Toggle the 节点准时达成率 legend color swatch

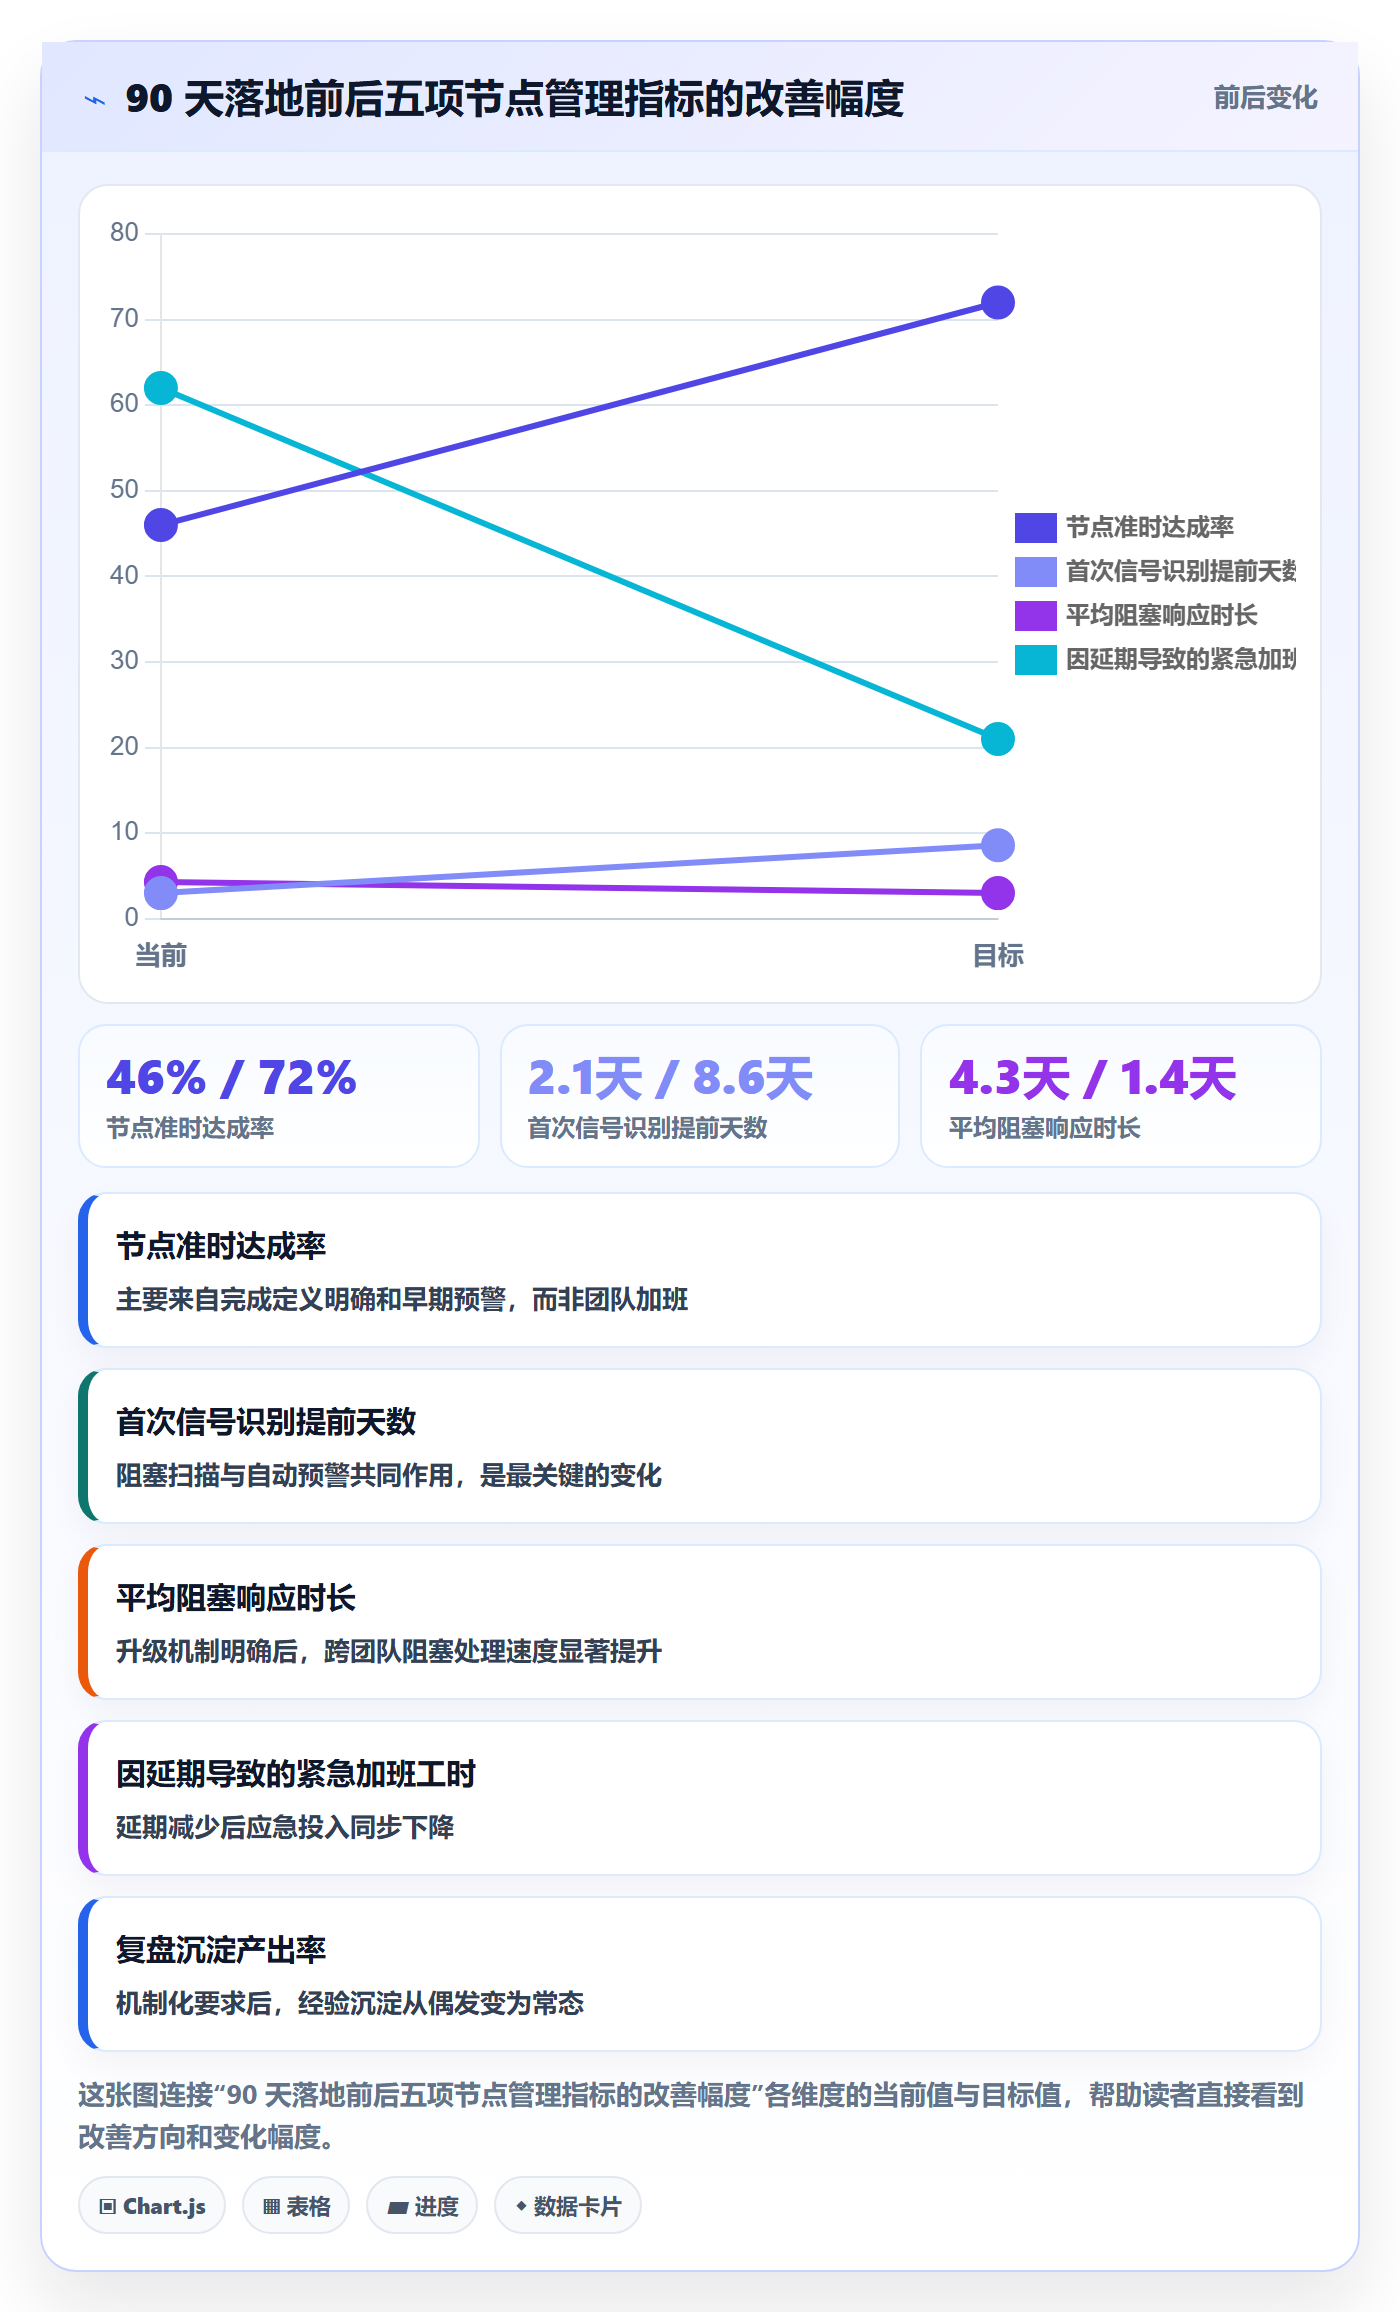point(1035,527)
